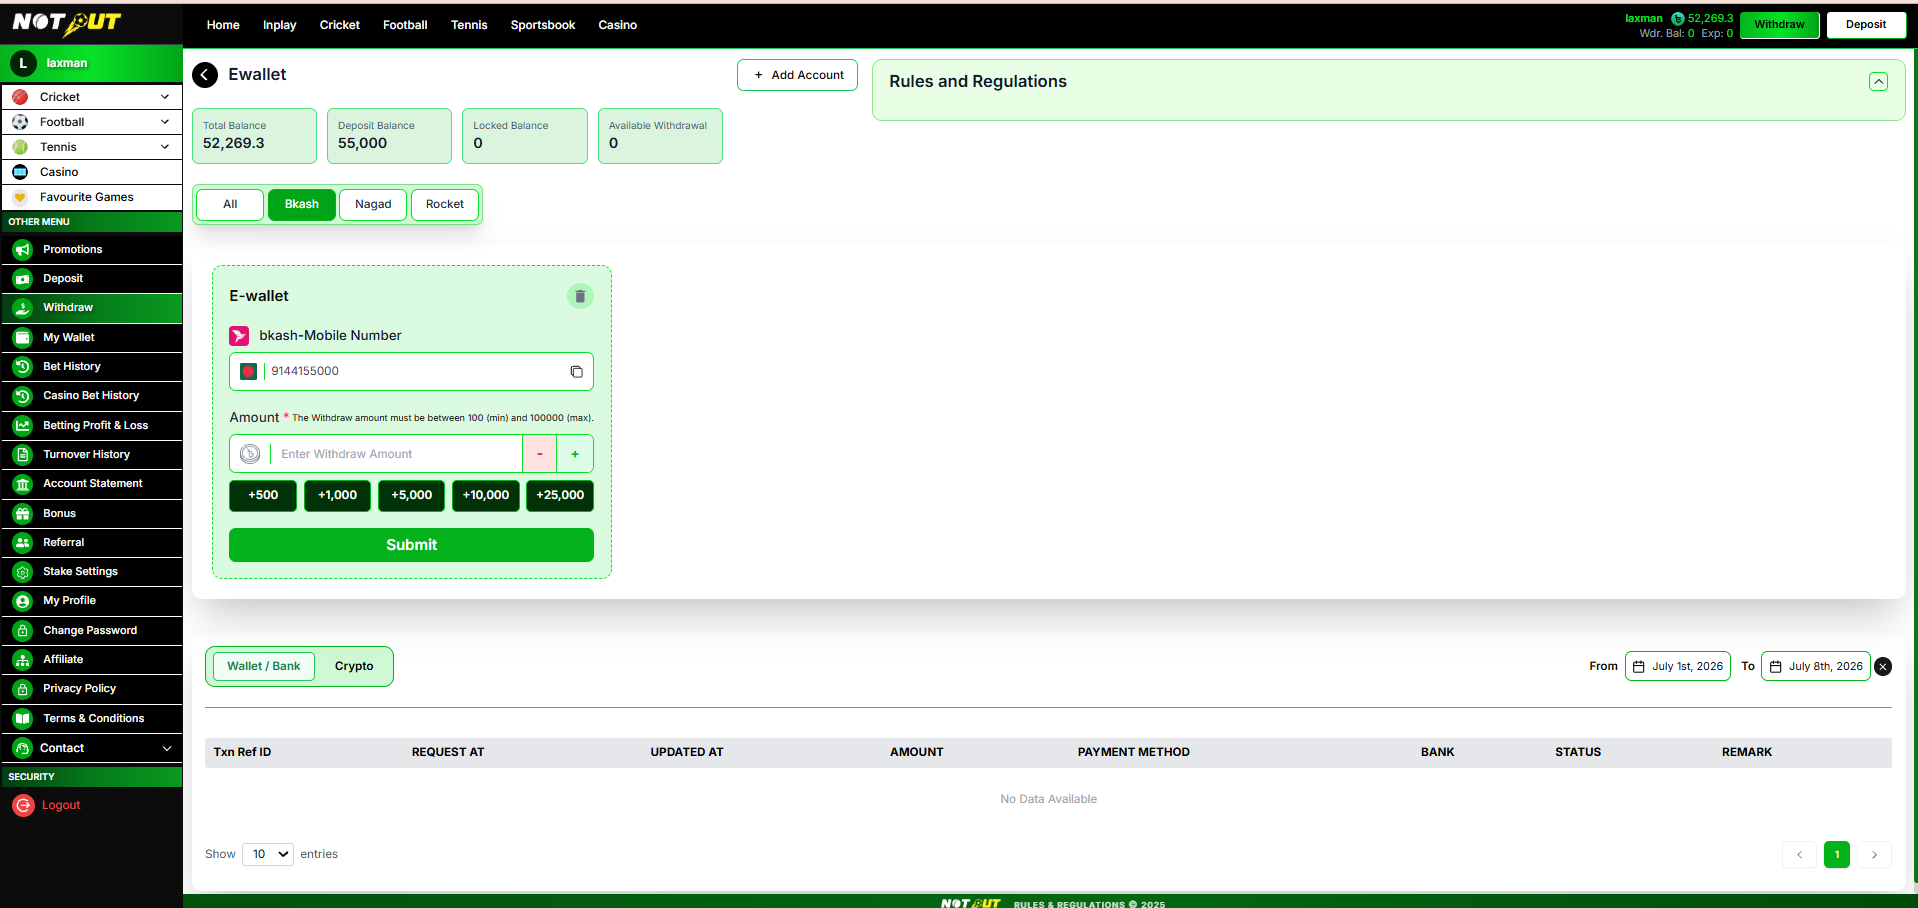Click the Favourite Games heart icon
The height and width of the screenshot is (908, 1918).
20,197
